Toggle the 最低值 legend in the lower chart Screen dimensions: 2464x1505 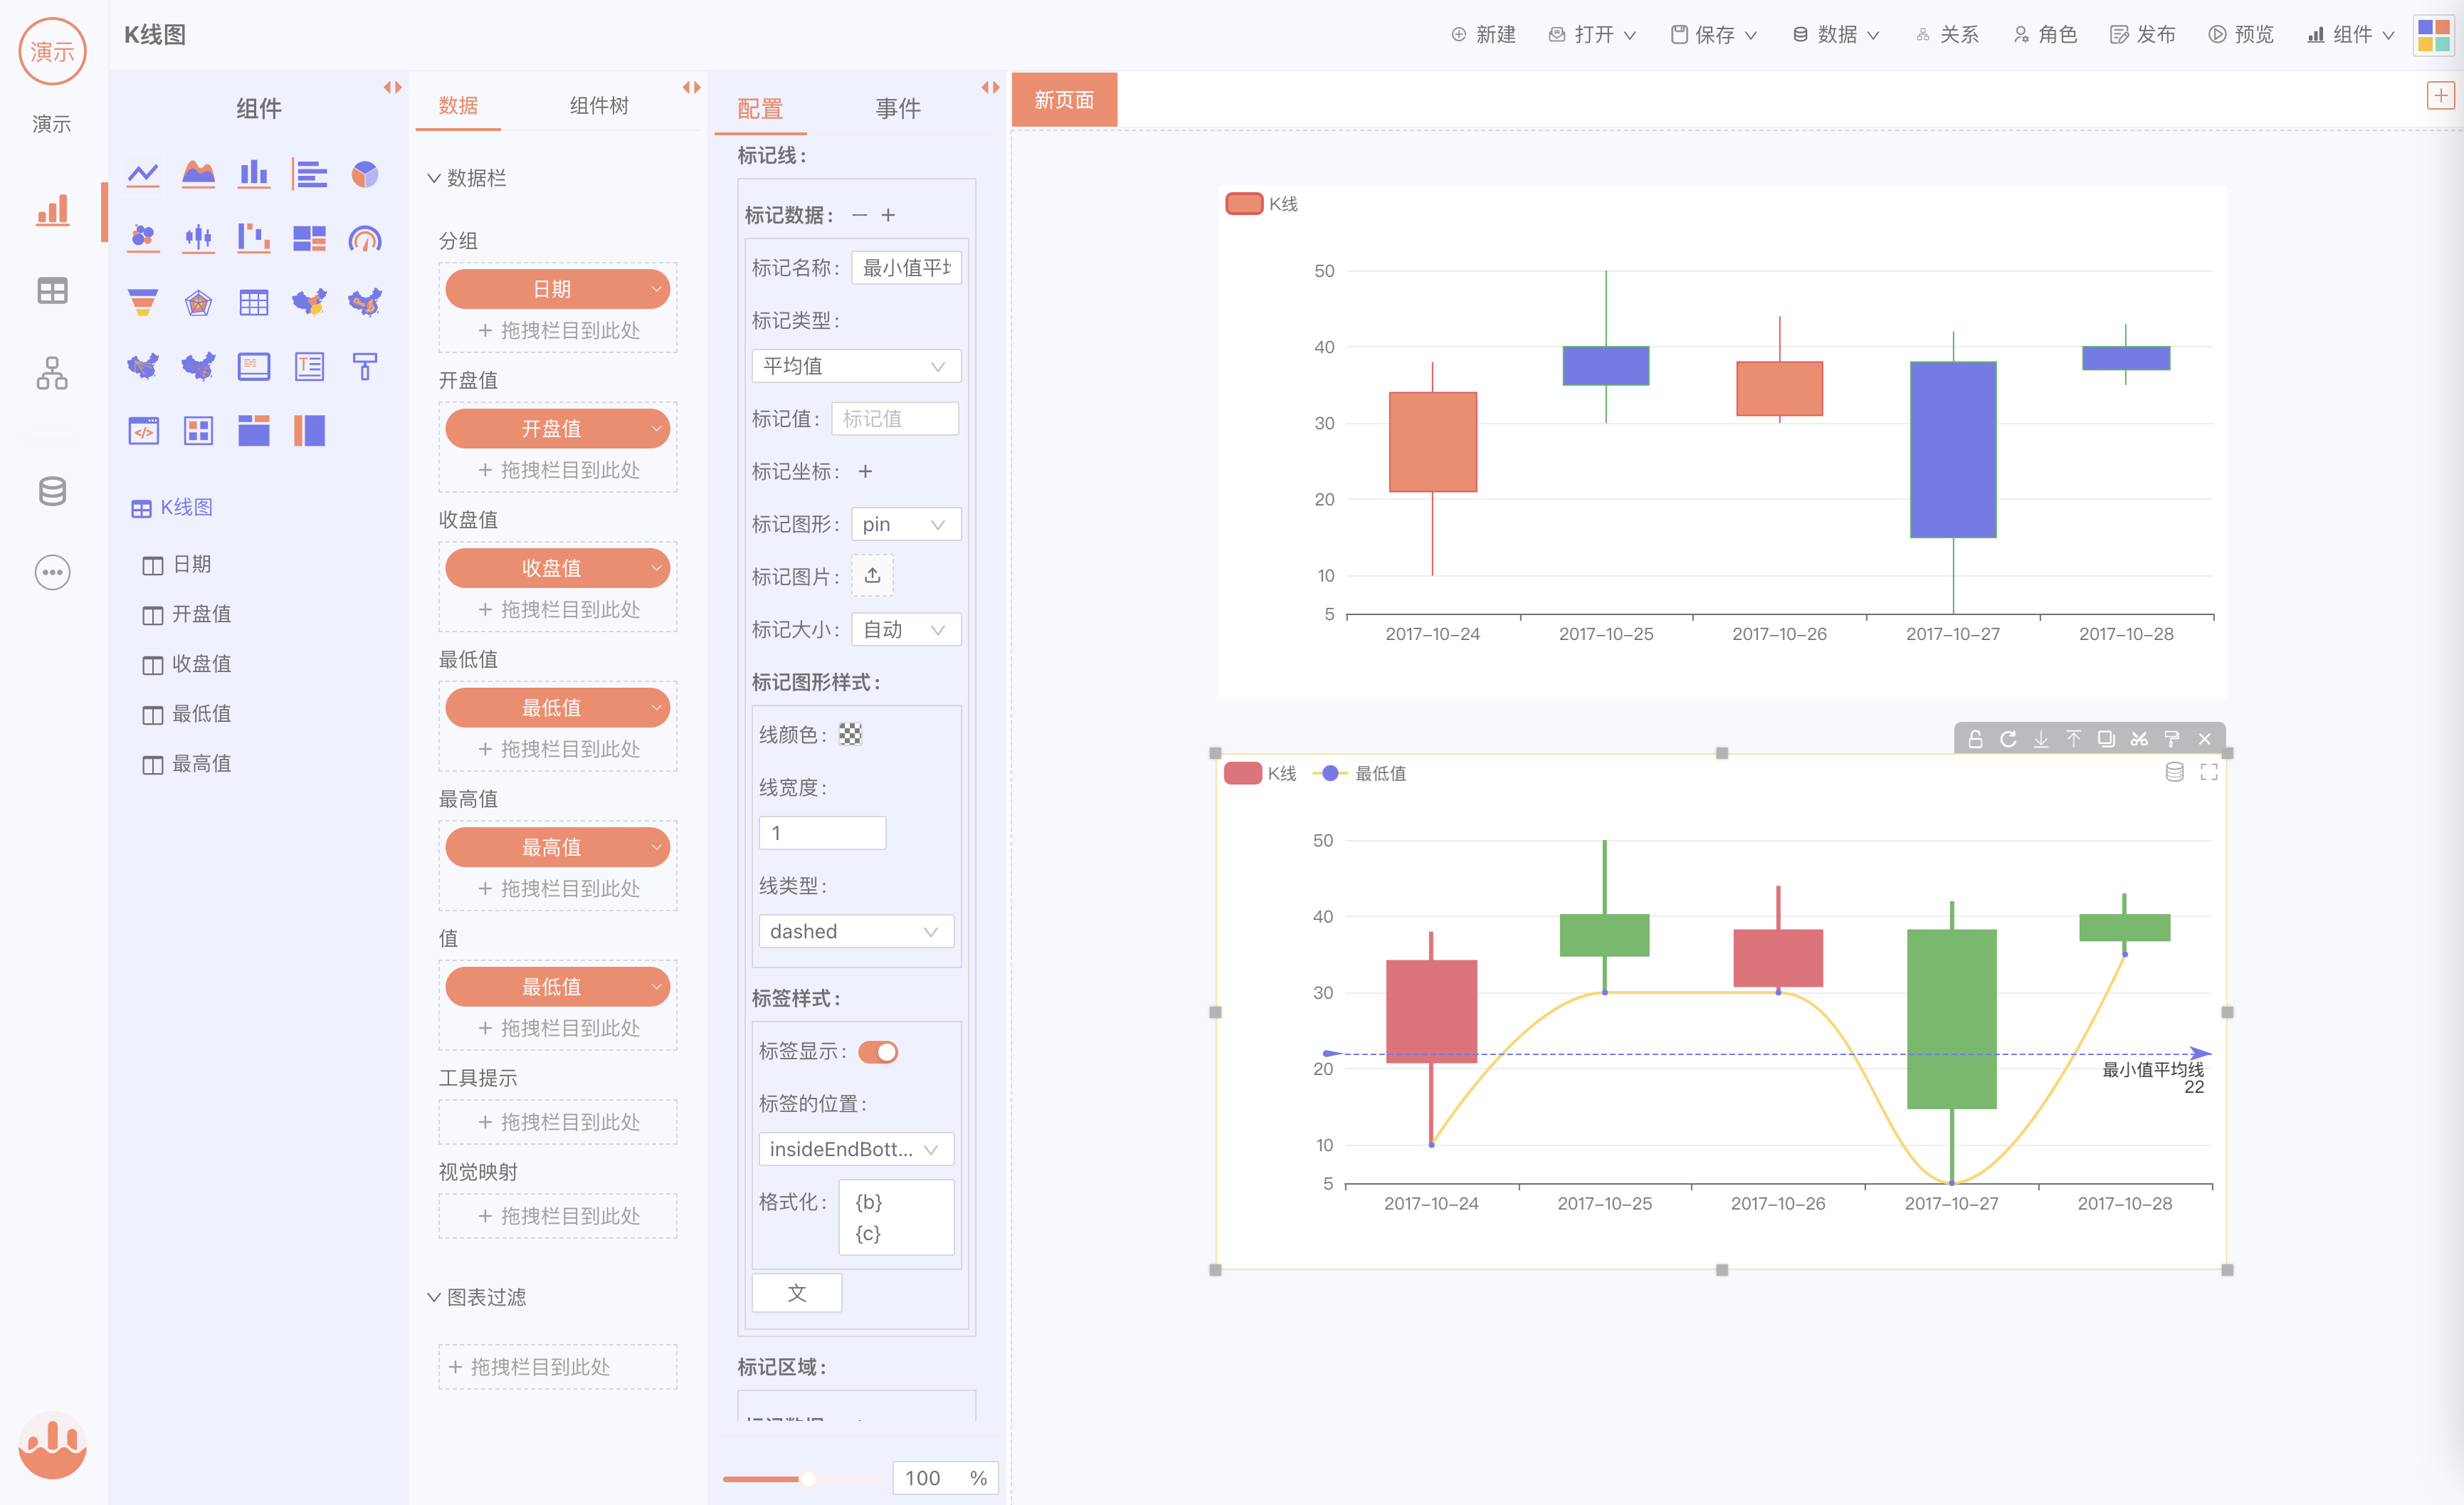click(1359, 773)
